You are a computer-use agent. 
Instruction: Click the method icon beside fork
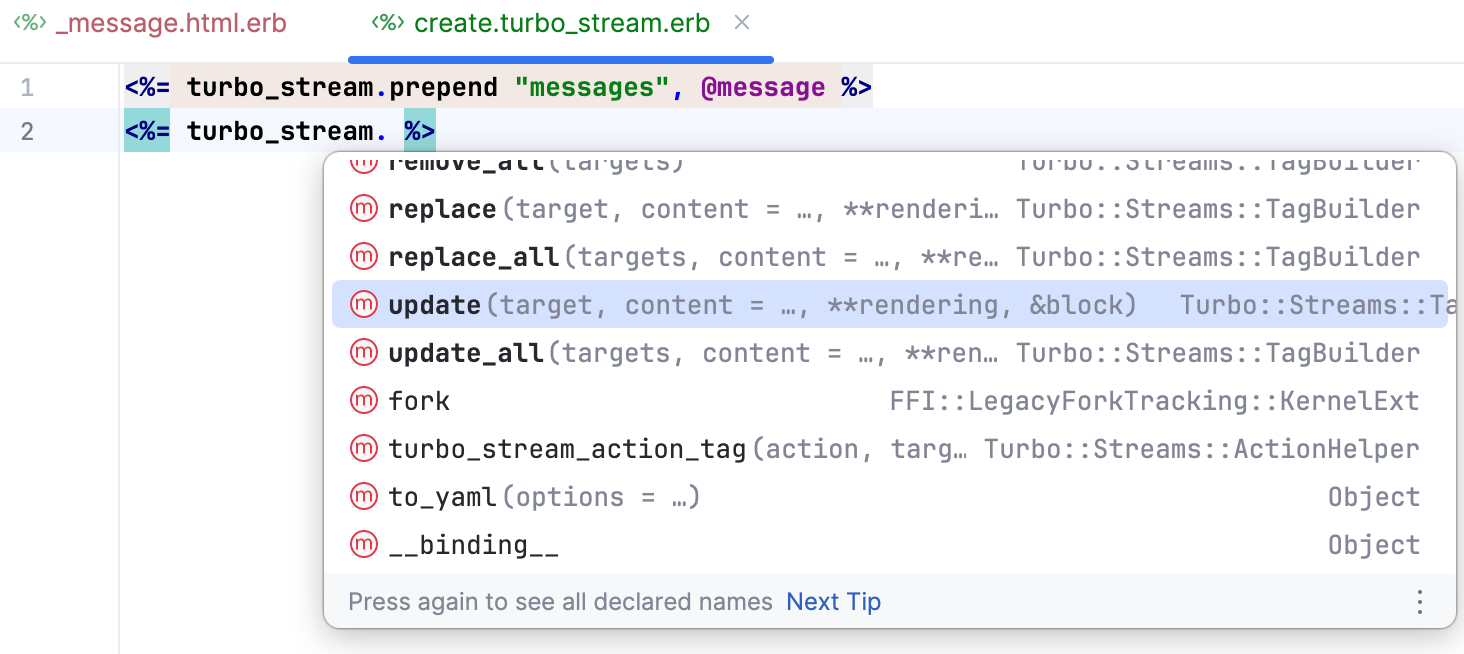(363, 400)
